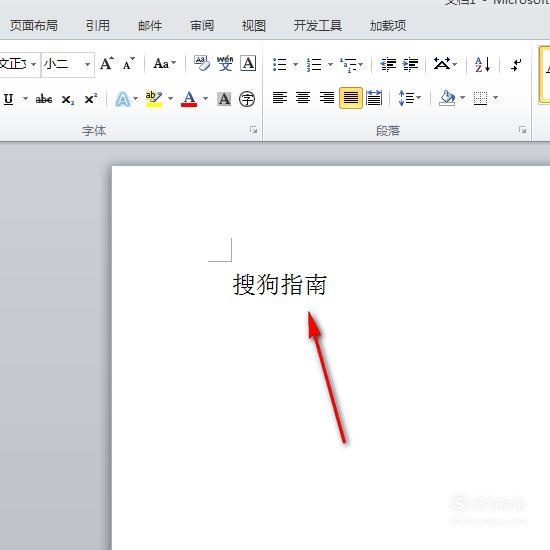Click the Enclose Characters 字 icon
The height and width of the screenshot is (550, 550).
coord(247,99)
